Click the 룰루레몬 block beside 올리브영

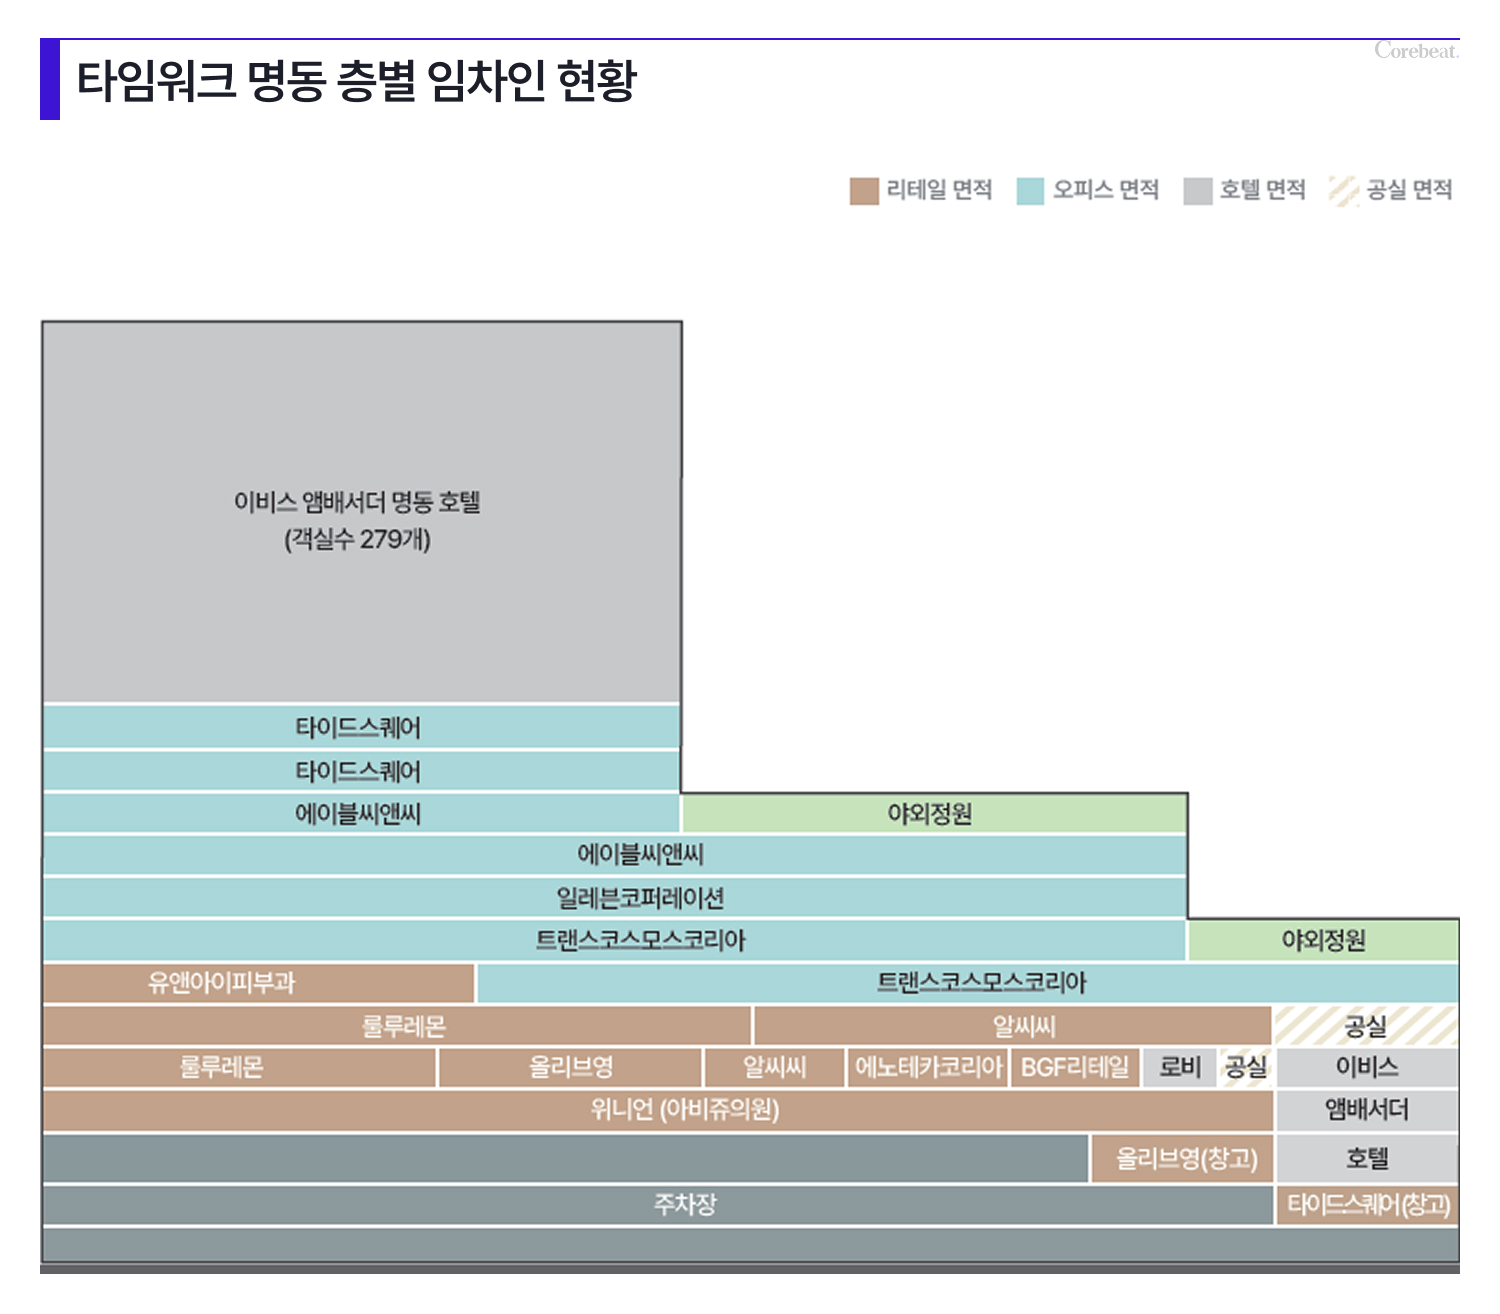[x=240, y=1068]
